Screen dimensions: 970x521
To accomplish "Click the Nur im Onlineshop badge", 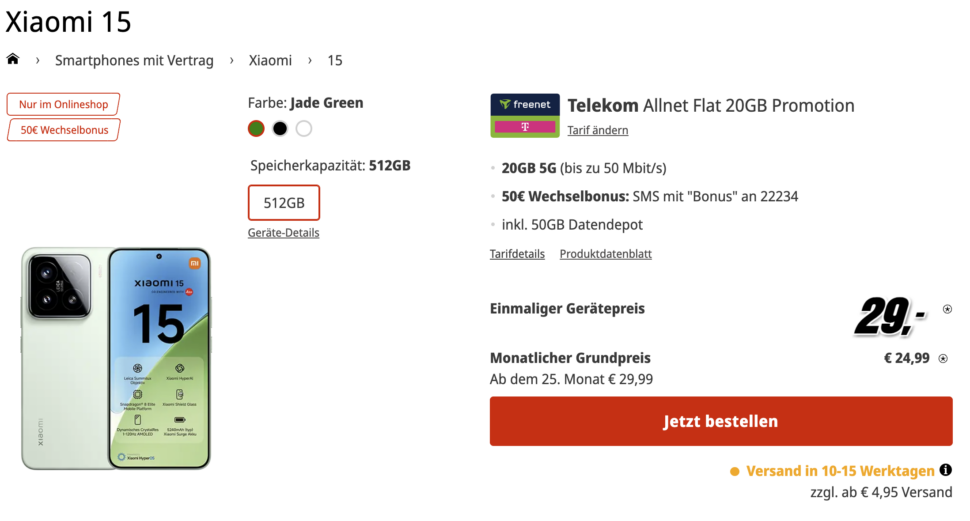I will tap(63, 104).
